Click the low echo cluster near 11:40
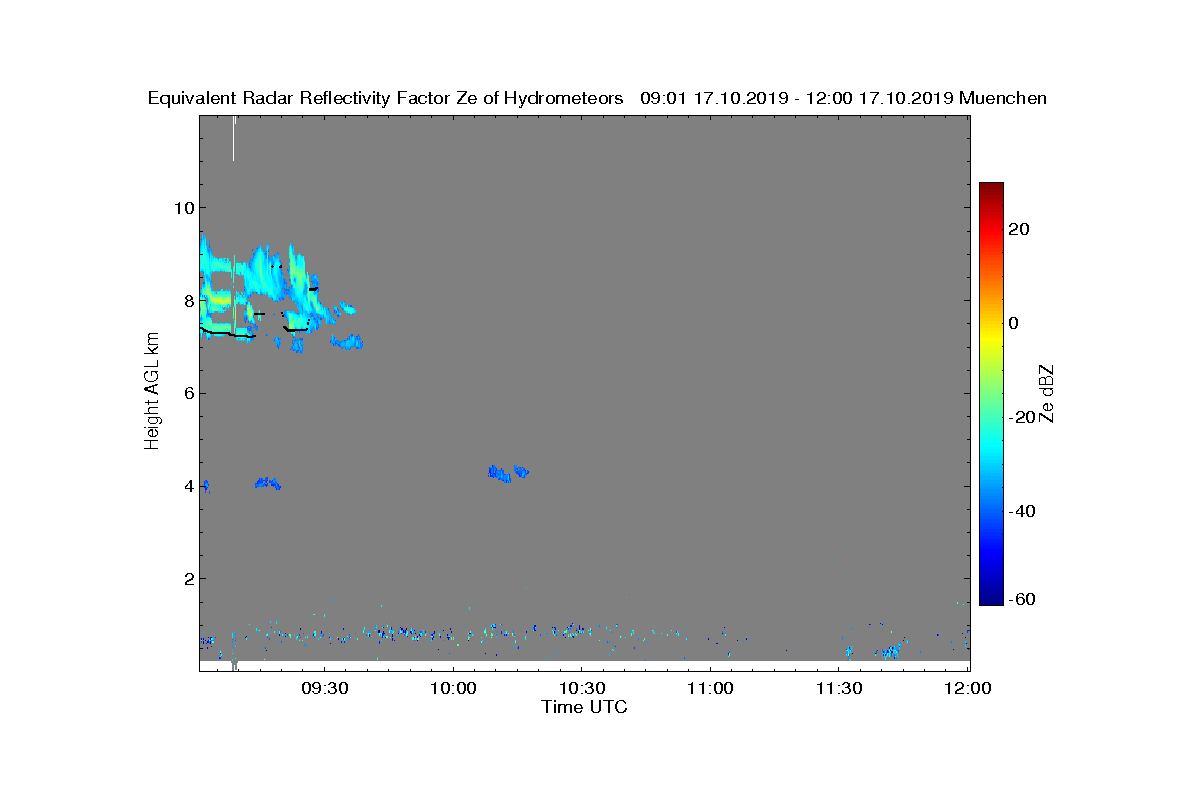The height and width of the screenshot is (800, 1200). [x=889, y=650]
